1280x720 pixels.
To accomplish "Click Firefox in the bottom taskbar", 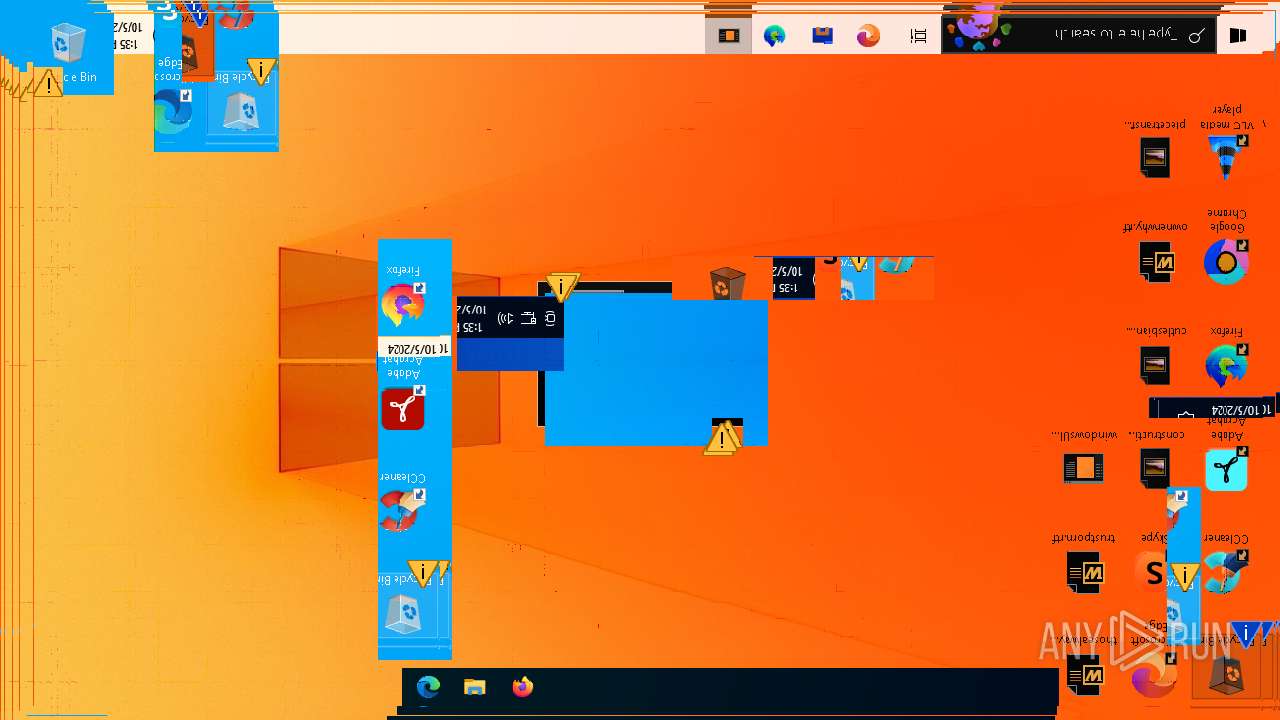I will coord(523,687).
